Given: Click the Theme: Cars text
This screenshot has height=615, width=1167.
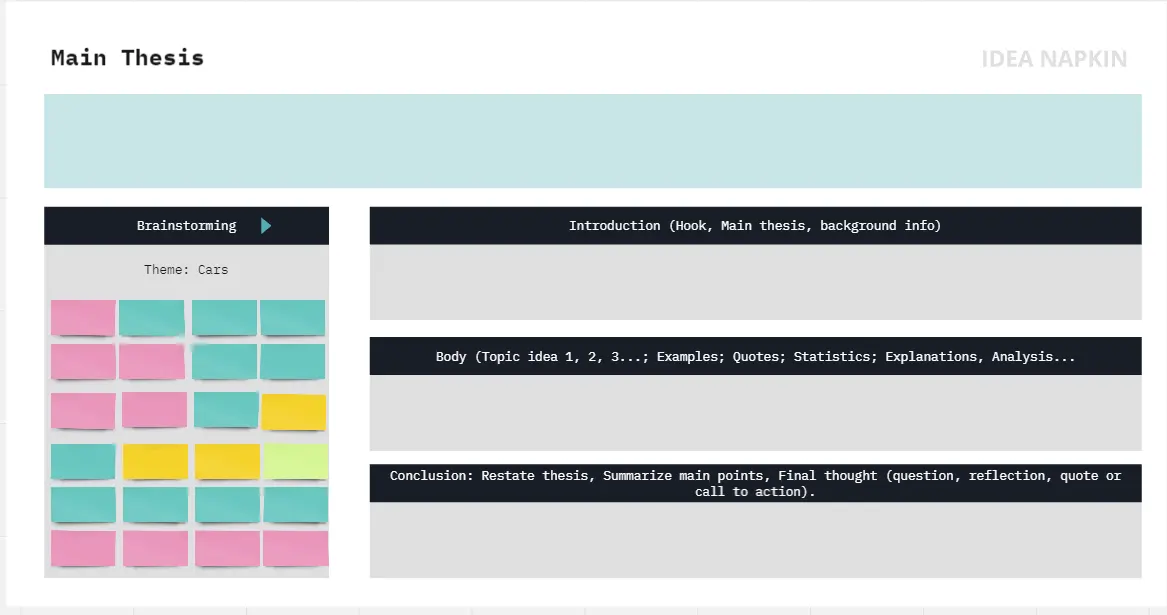Looking at the screenshot, I should [186, 270].
